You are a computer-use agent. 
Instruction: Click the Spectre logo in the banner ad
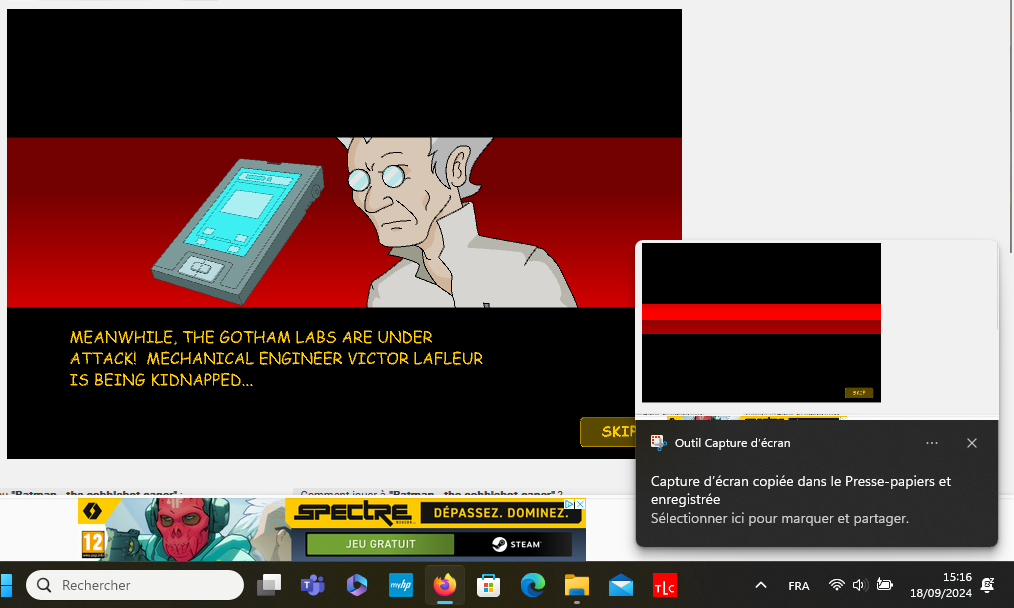click(x=353, y=513)
